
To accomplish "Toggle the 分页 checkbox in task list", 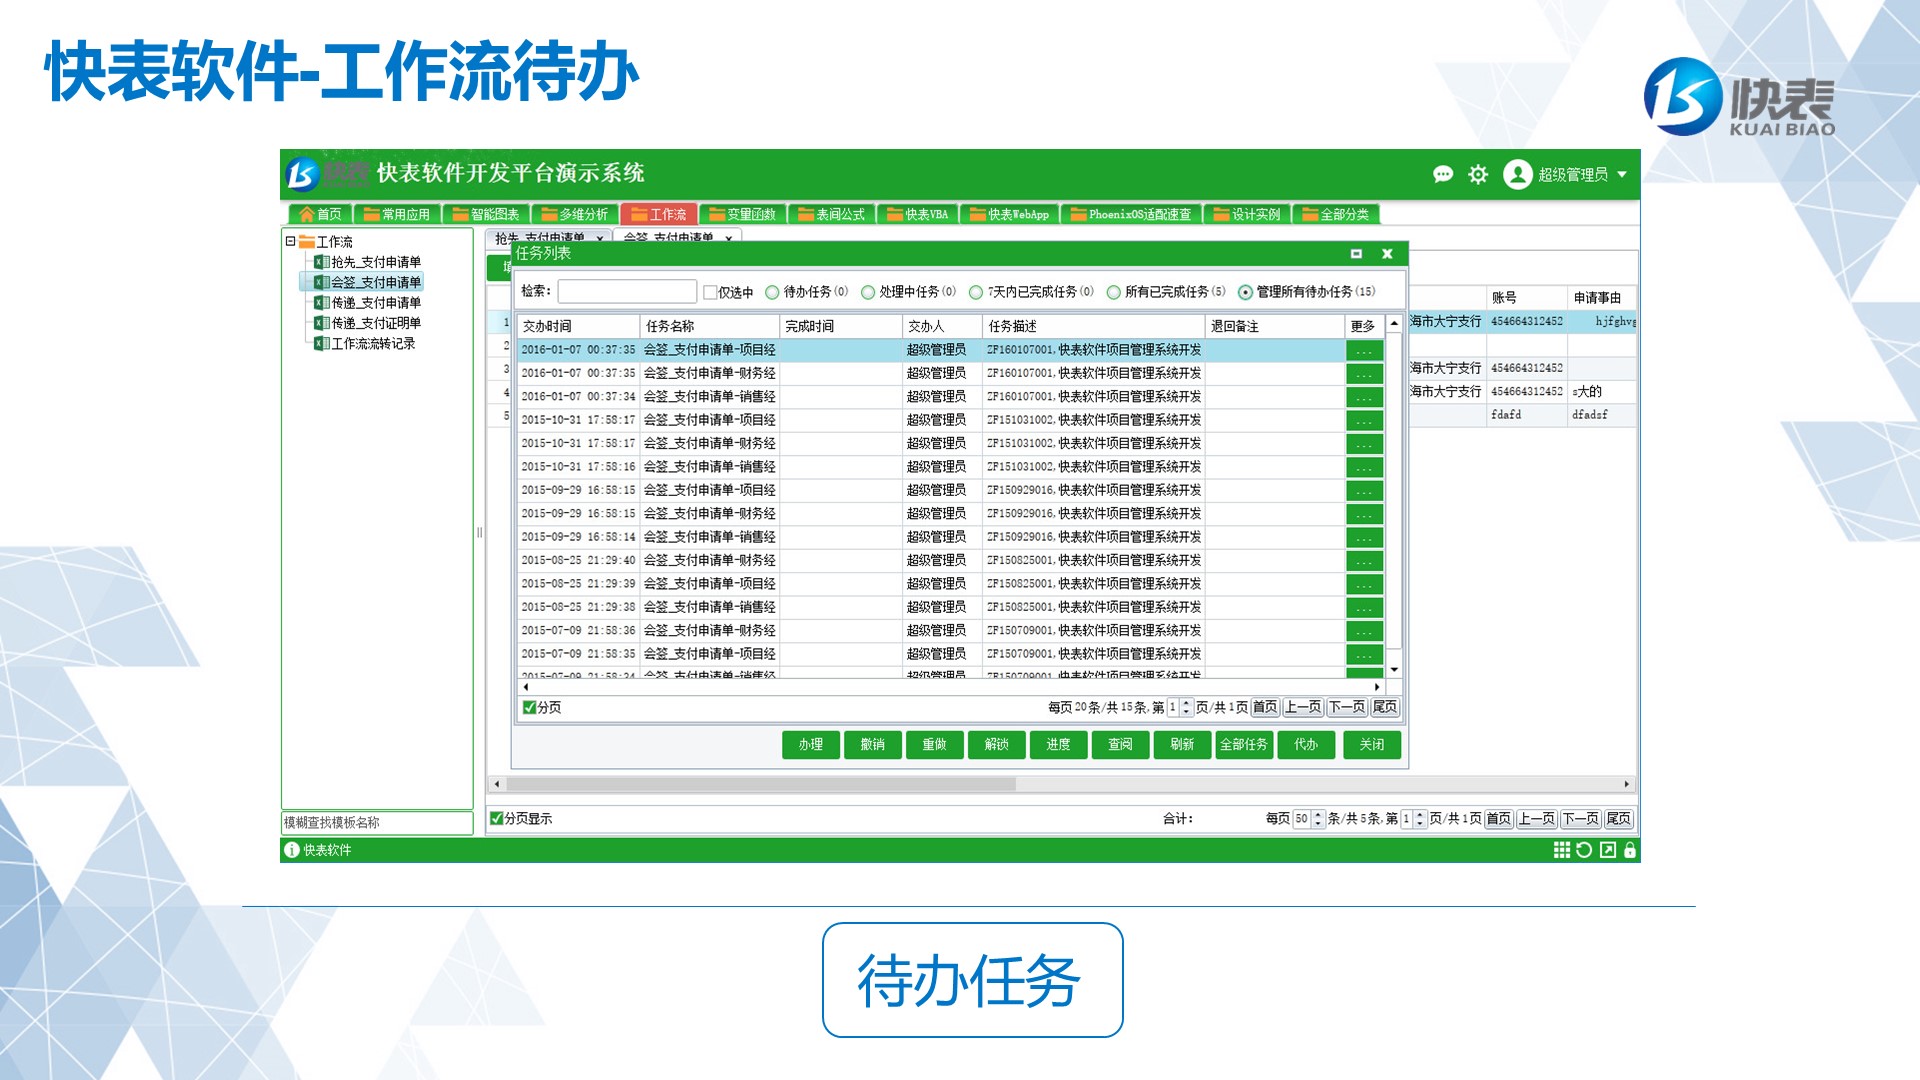I will 529,707.
